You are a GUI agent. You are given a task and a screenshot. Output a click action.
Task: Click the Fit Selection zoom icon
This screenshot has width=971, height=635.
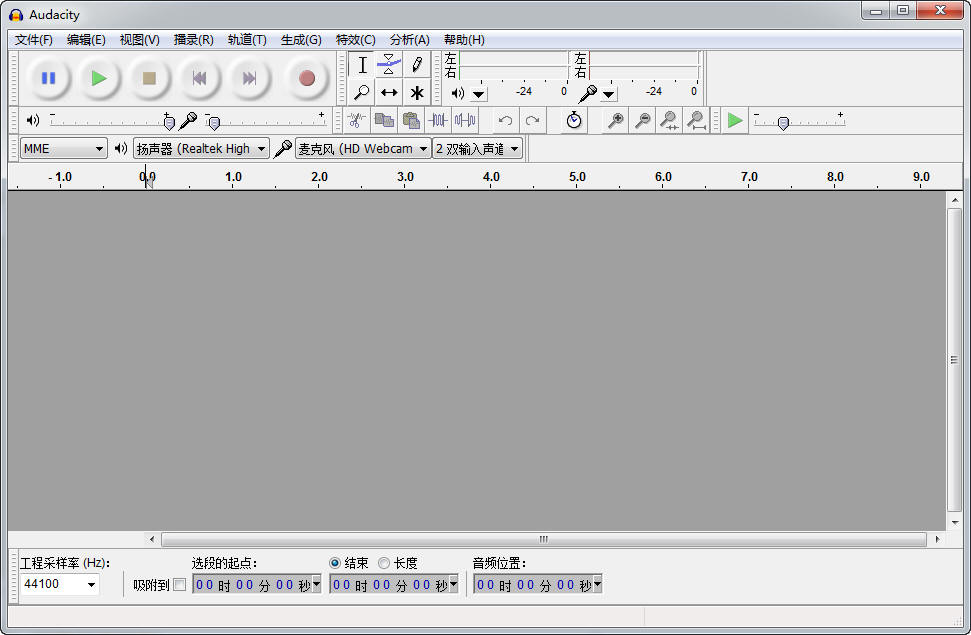tap(669, 120)
